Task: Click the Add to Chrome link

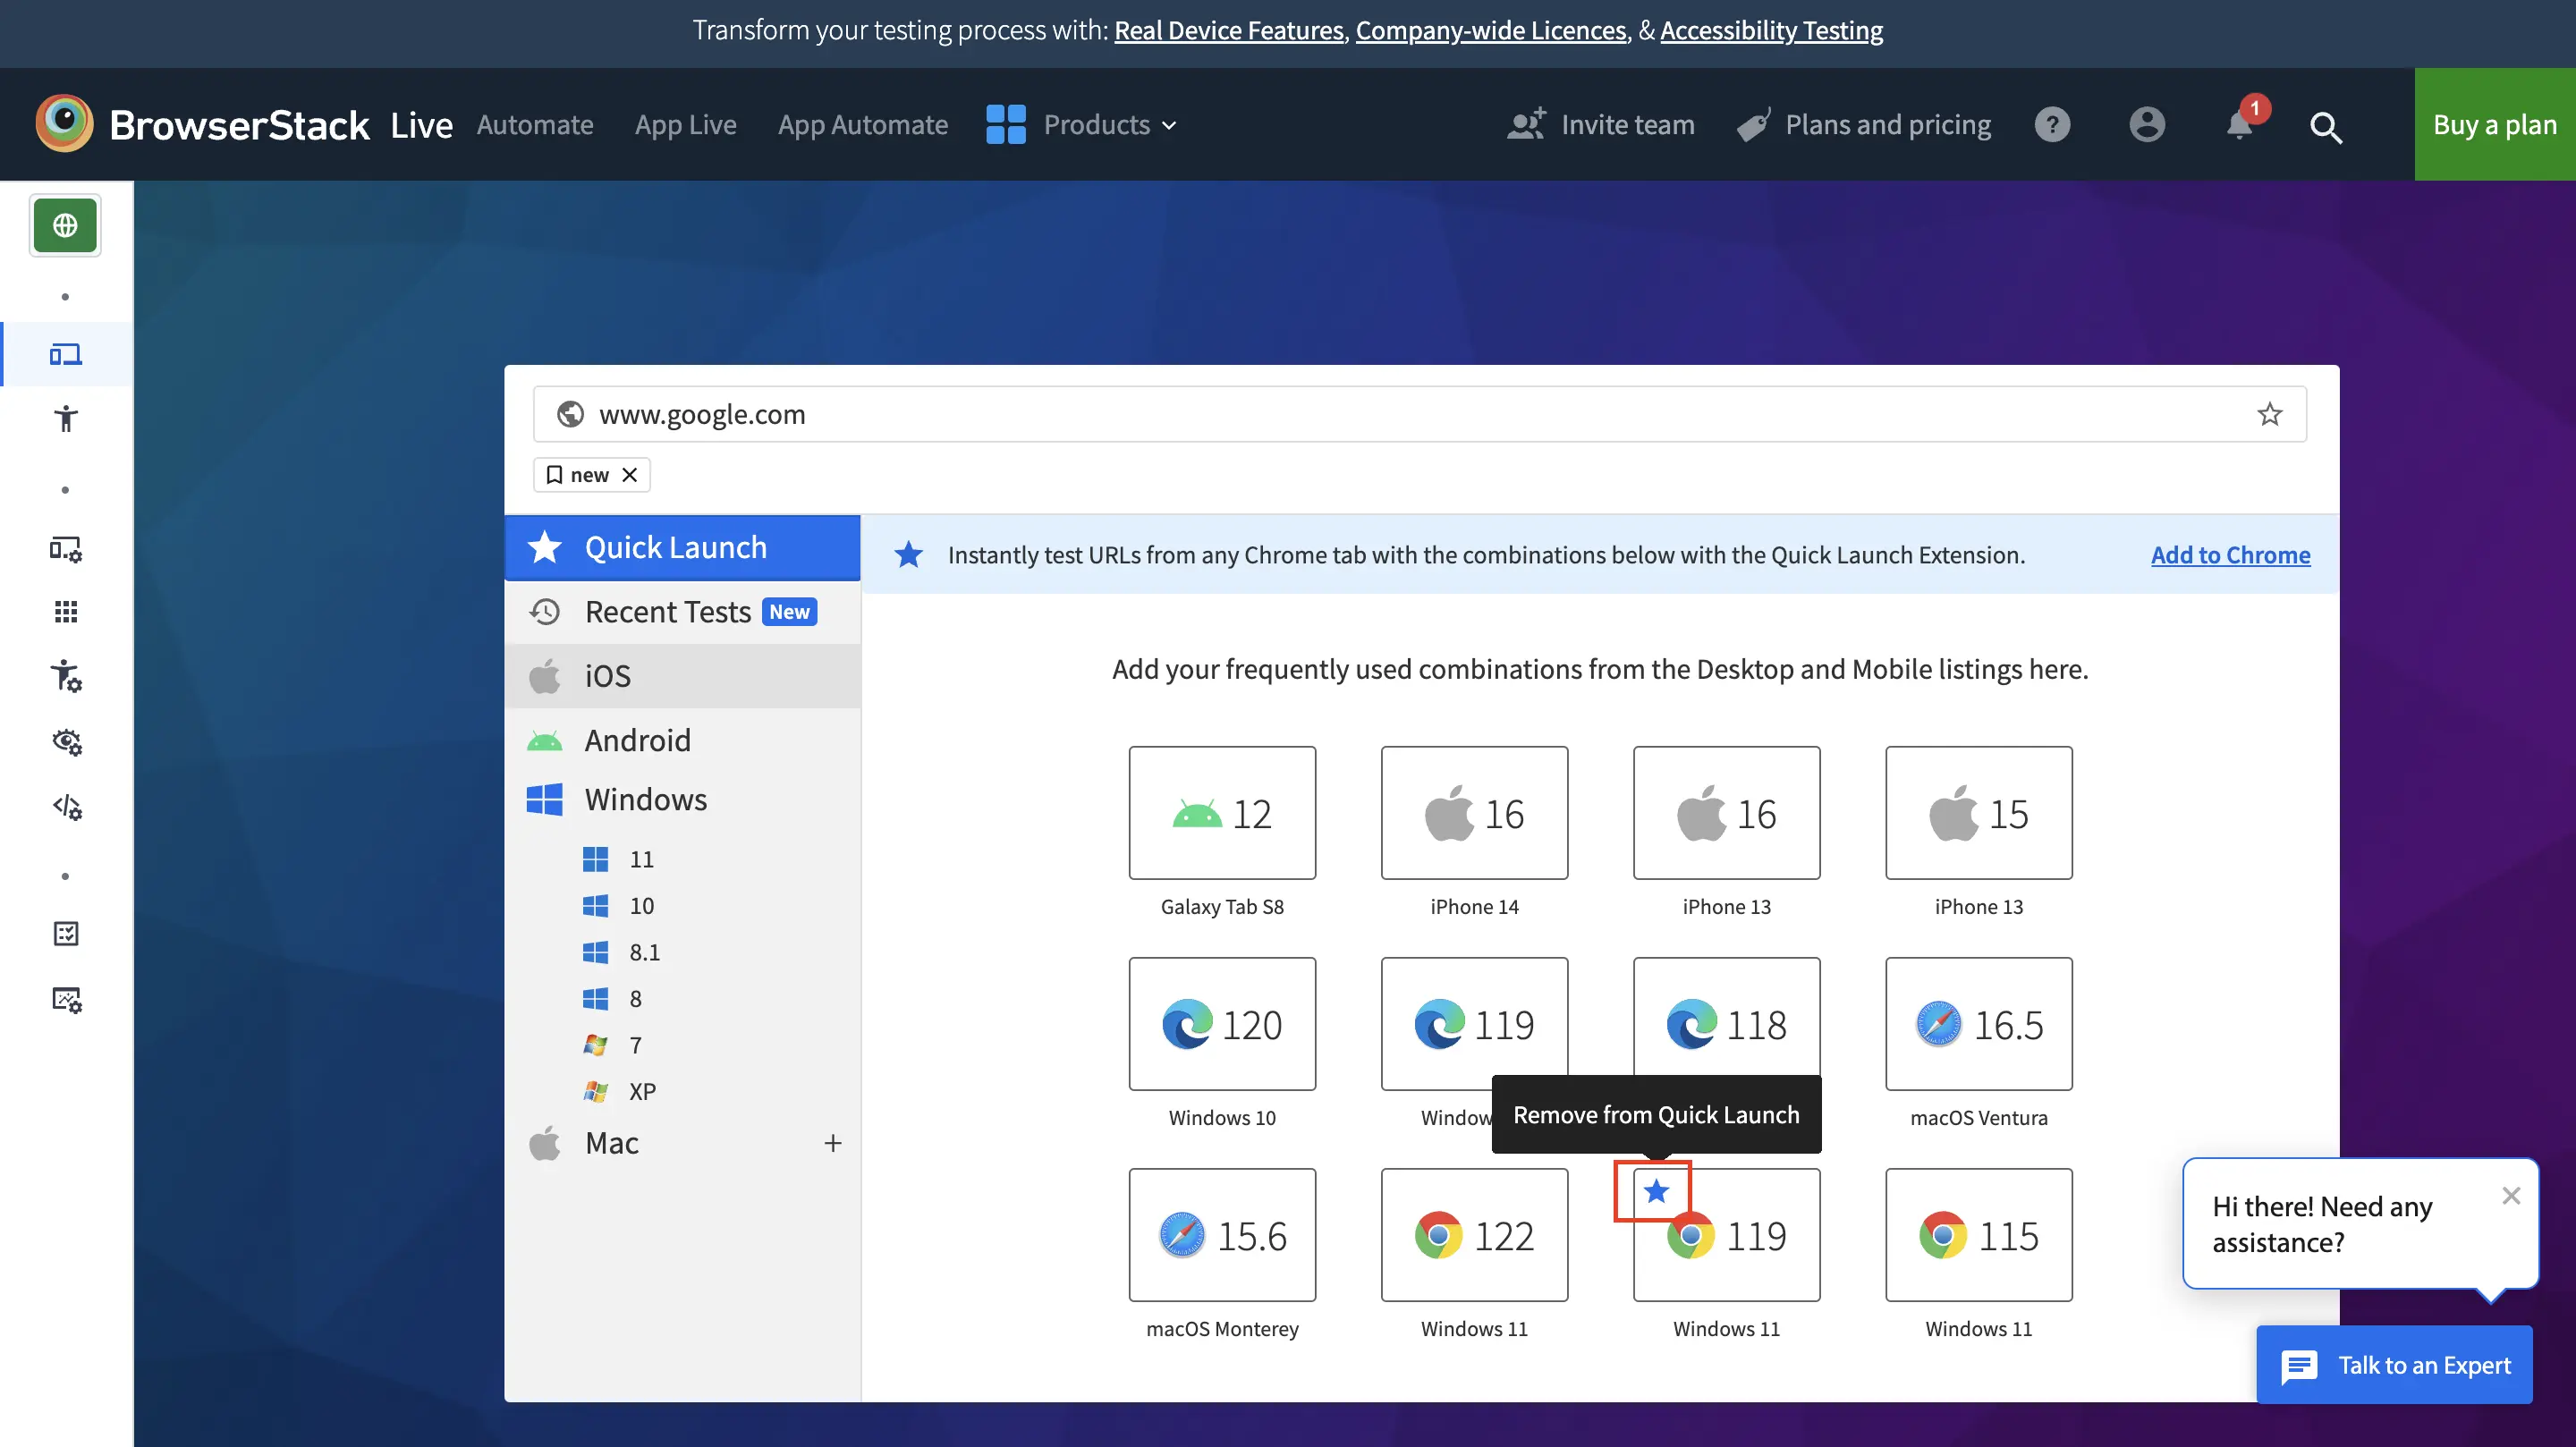Action: (x=2230, y=555)
